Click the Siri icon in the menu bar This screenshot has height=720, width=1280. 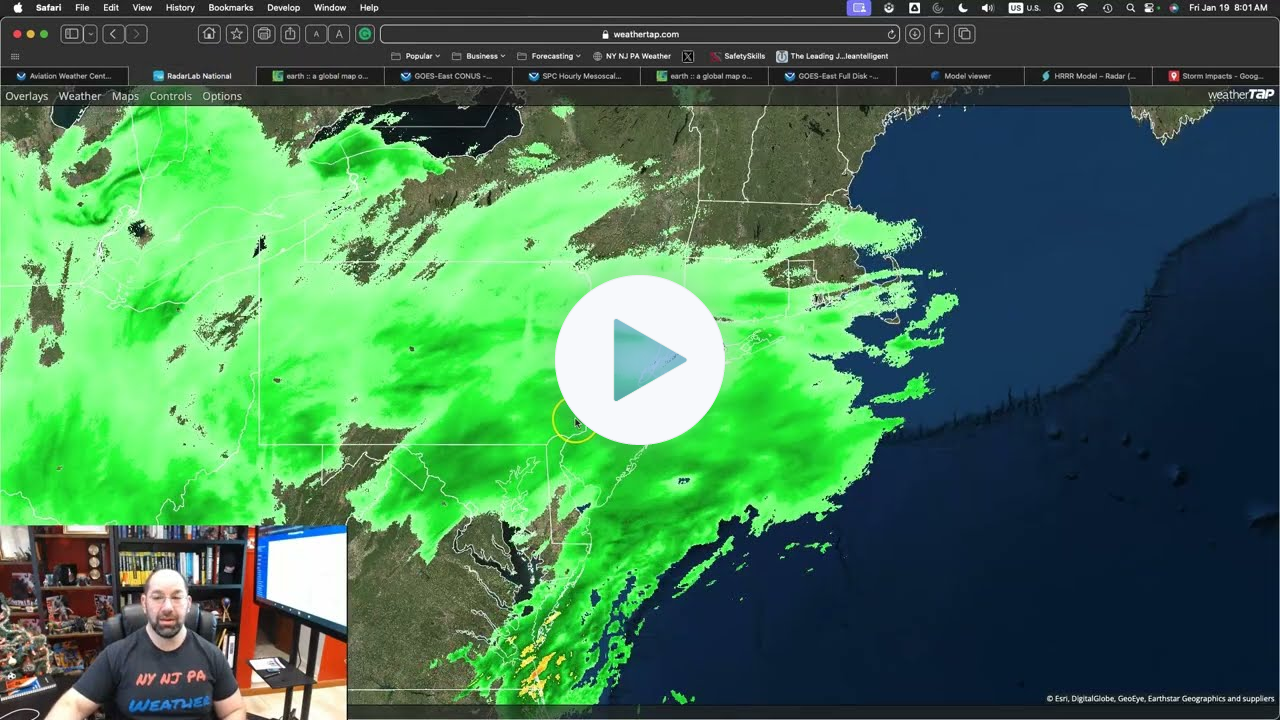click(x=1172, y=7)
